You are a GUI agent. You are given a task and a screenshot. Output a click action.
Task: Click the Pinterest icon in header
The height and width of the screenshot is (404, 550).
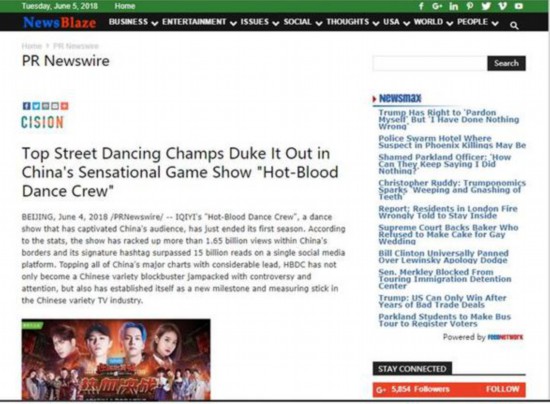tap(470, 6)
